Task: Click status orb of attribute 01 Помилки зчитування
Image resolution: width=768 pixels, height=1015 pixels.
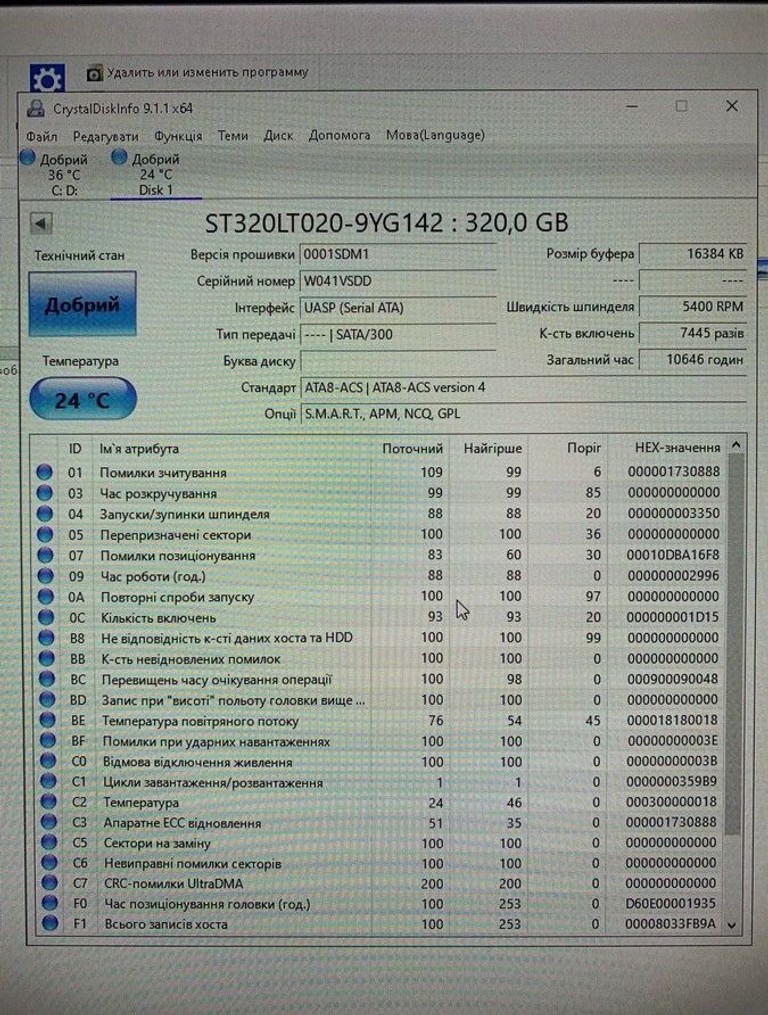Action: coord(44,472)
